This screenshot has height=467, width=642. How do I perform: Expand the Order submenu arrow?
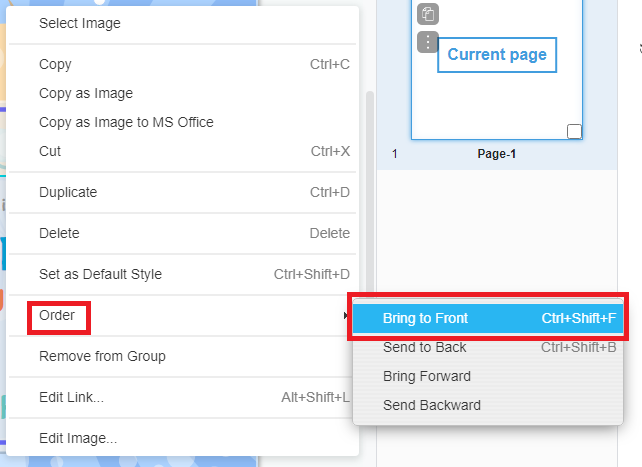[x=346, y=316]
